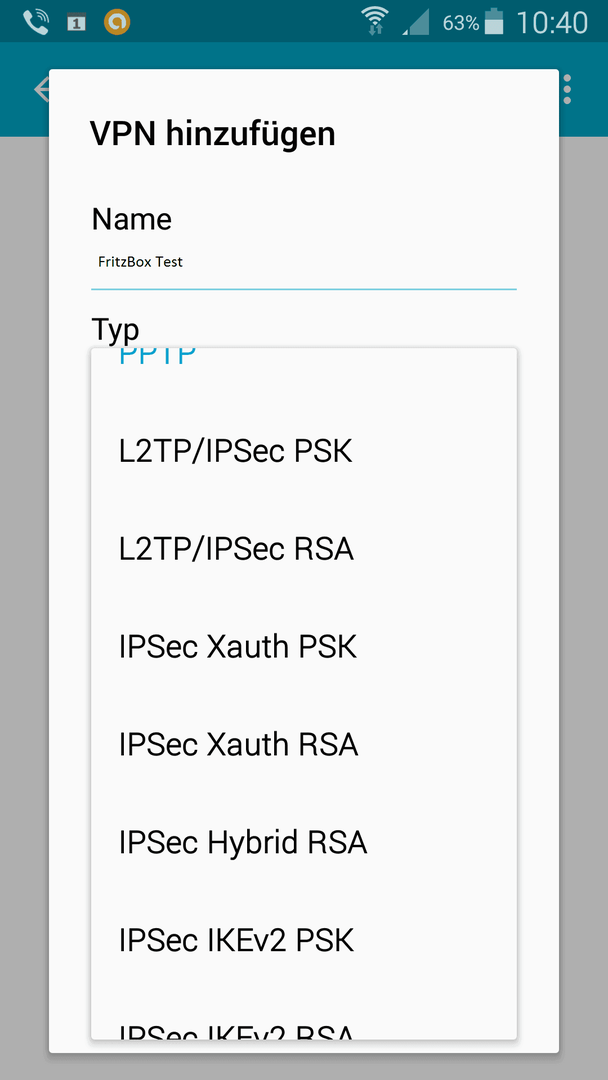The image size is (608, 1080).
Task: Edit the Name field containing FritzBox Test
Action: click(x=304, y=263)
